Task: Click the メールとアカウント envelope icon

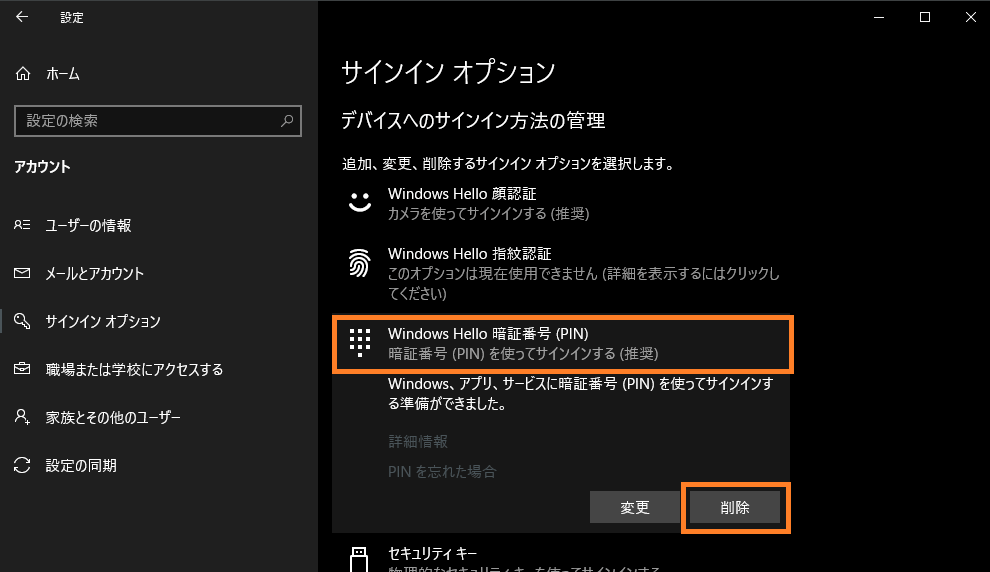Action: click(22, 273)
